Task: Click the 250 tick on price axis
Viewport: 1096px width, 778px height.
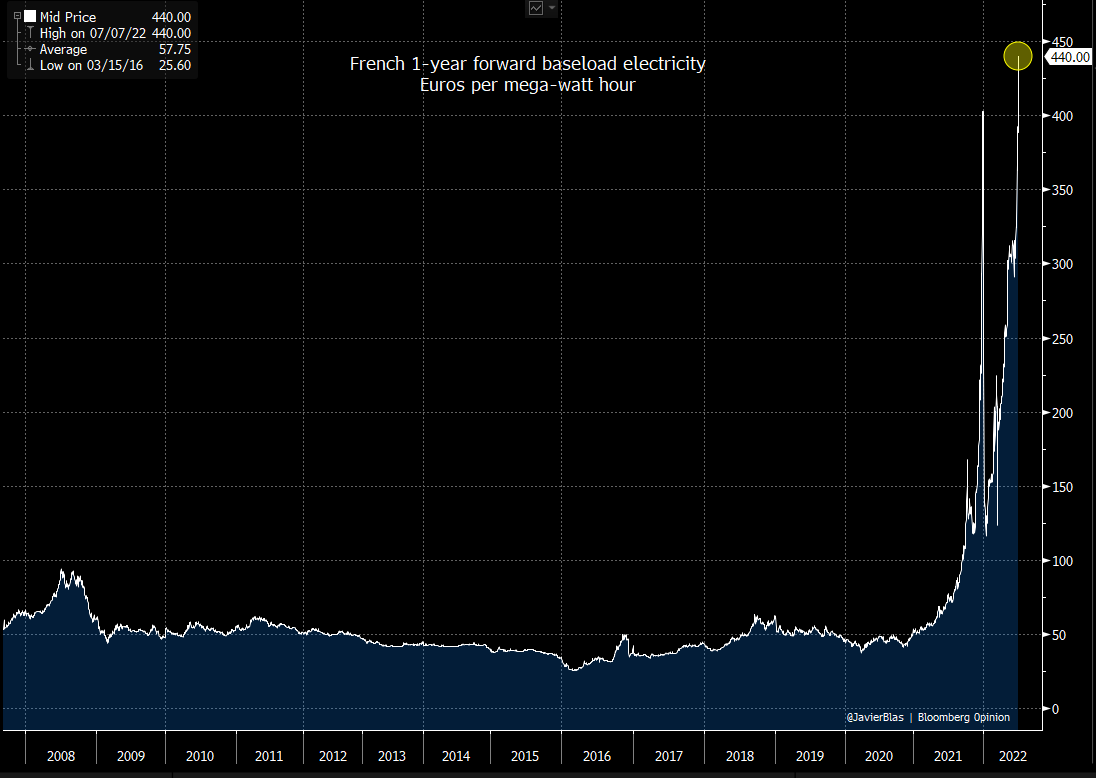Action: click(x=1062, y=339)
